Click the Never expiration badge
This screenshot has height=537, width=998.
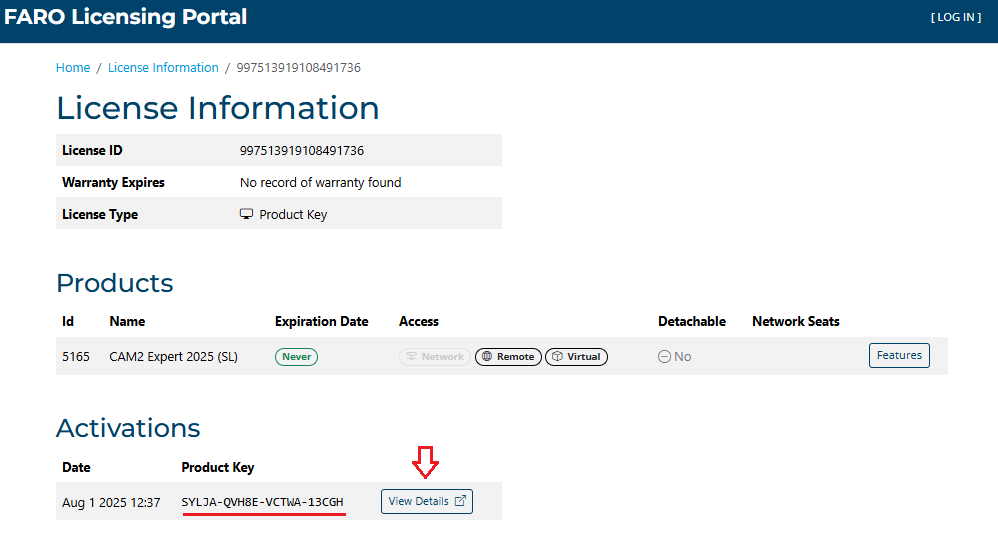coord(296,356)
